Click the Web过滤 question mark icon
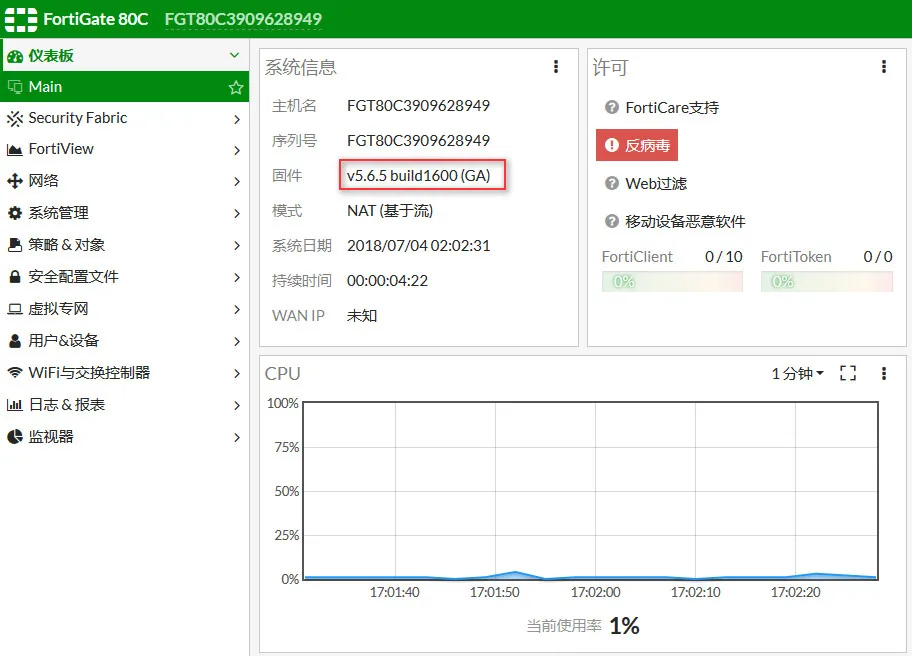This screenshot has height=656, width=912. click(611, 184)
